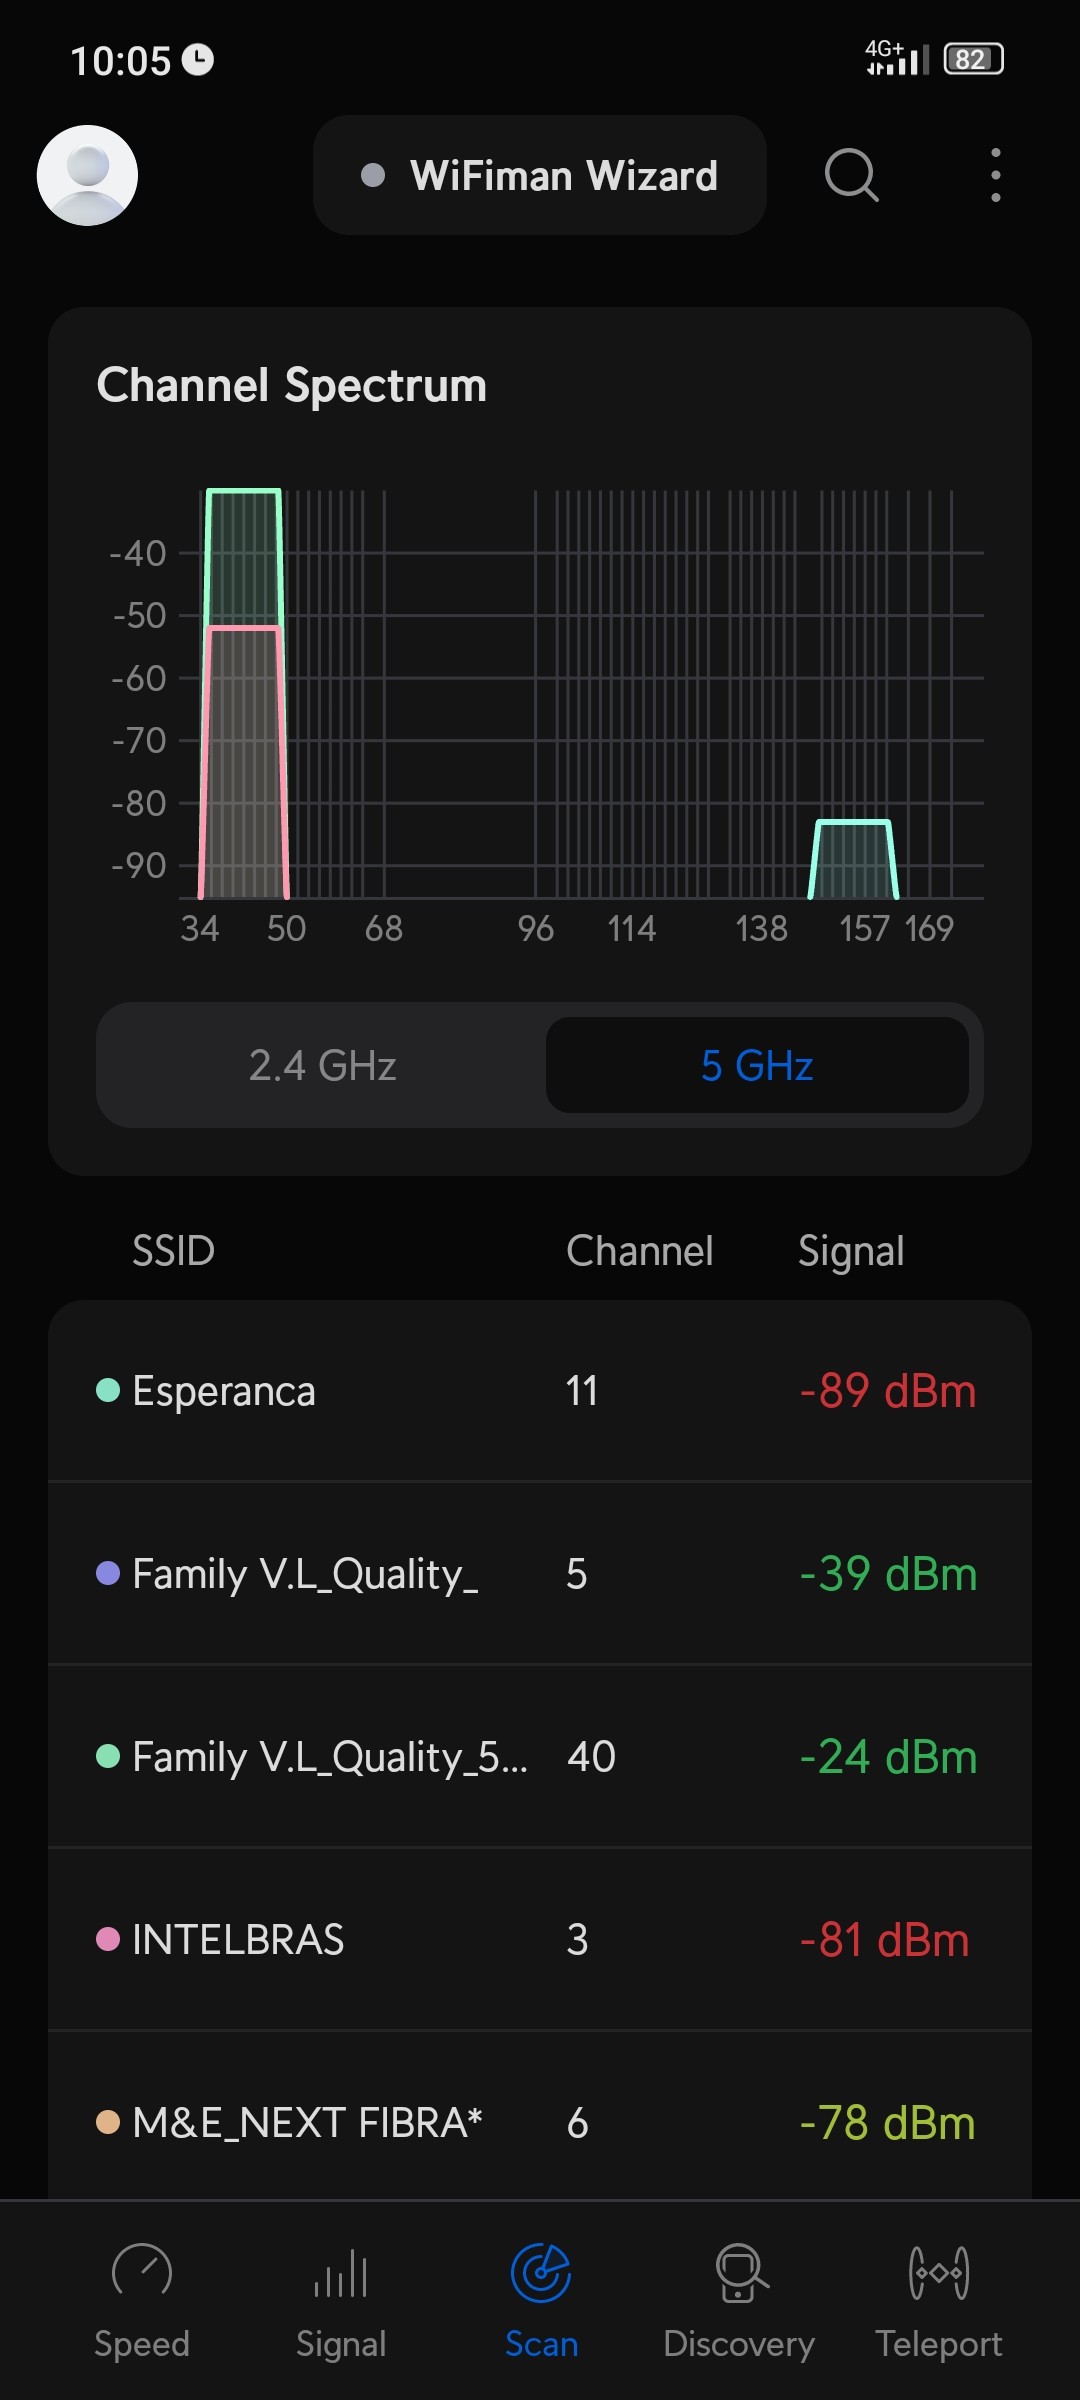
Task: Sort networks by Signal column
Action: [x=851, y=1251]
